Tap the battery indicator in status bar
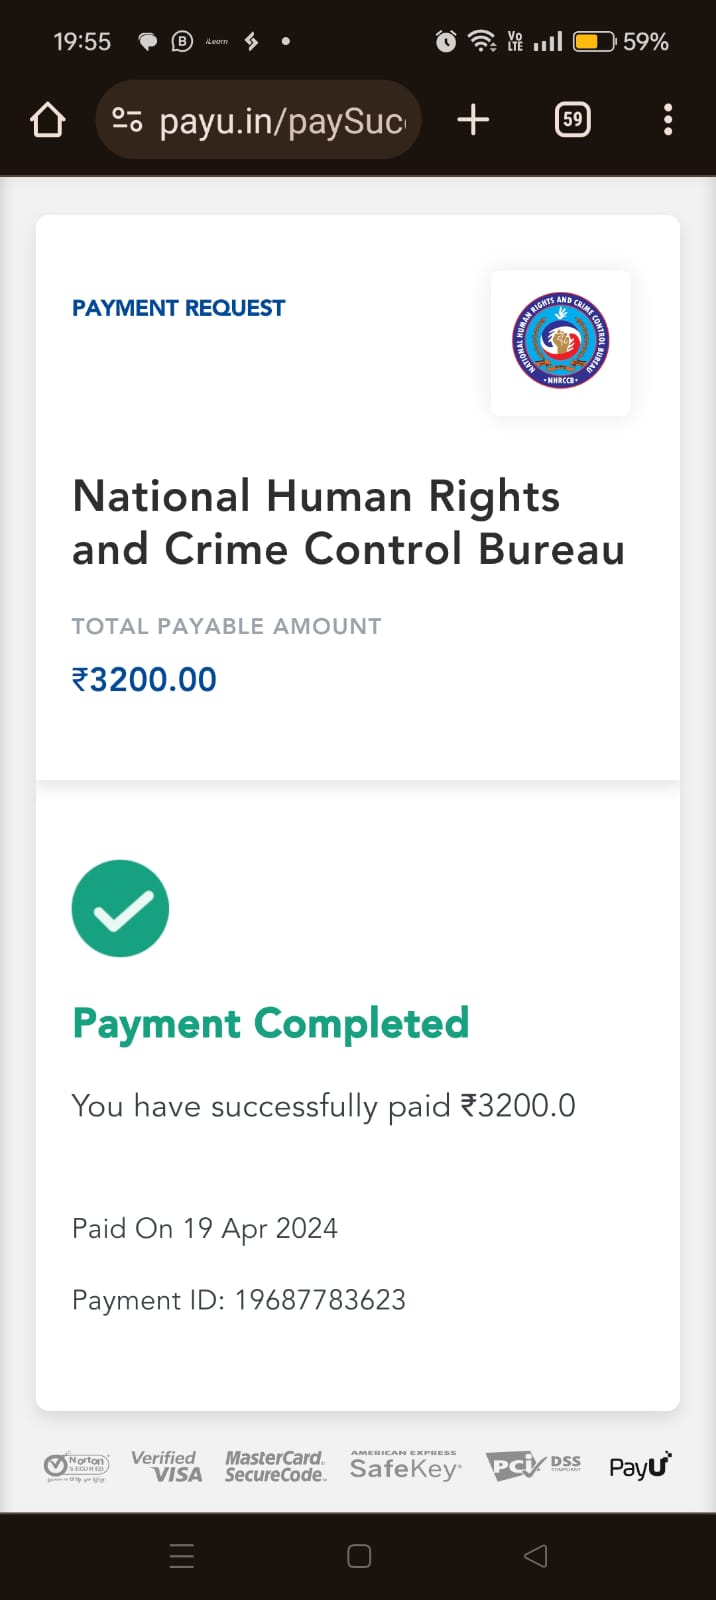This screenshot has width=716, height=1600. point(593,42)
